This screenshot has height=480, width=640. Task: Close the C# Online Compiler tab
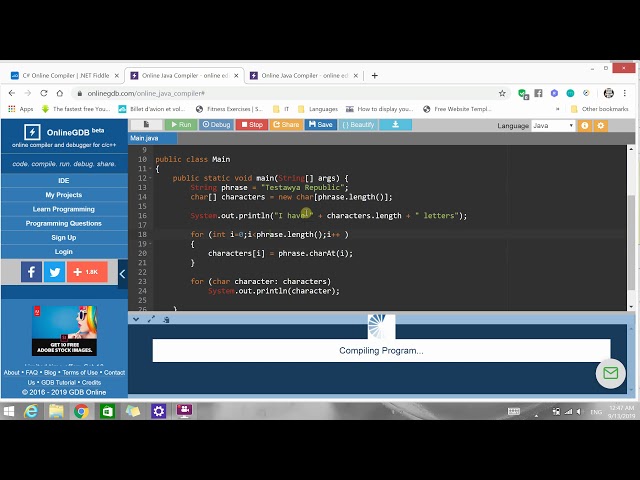tap(116, 76)
